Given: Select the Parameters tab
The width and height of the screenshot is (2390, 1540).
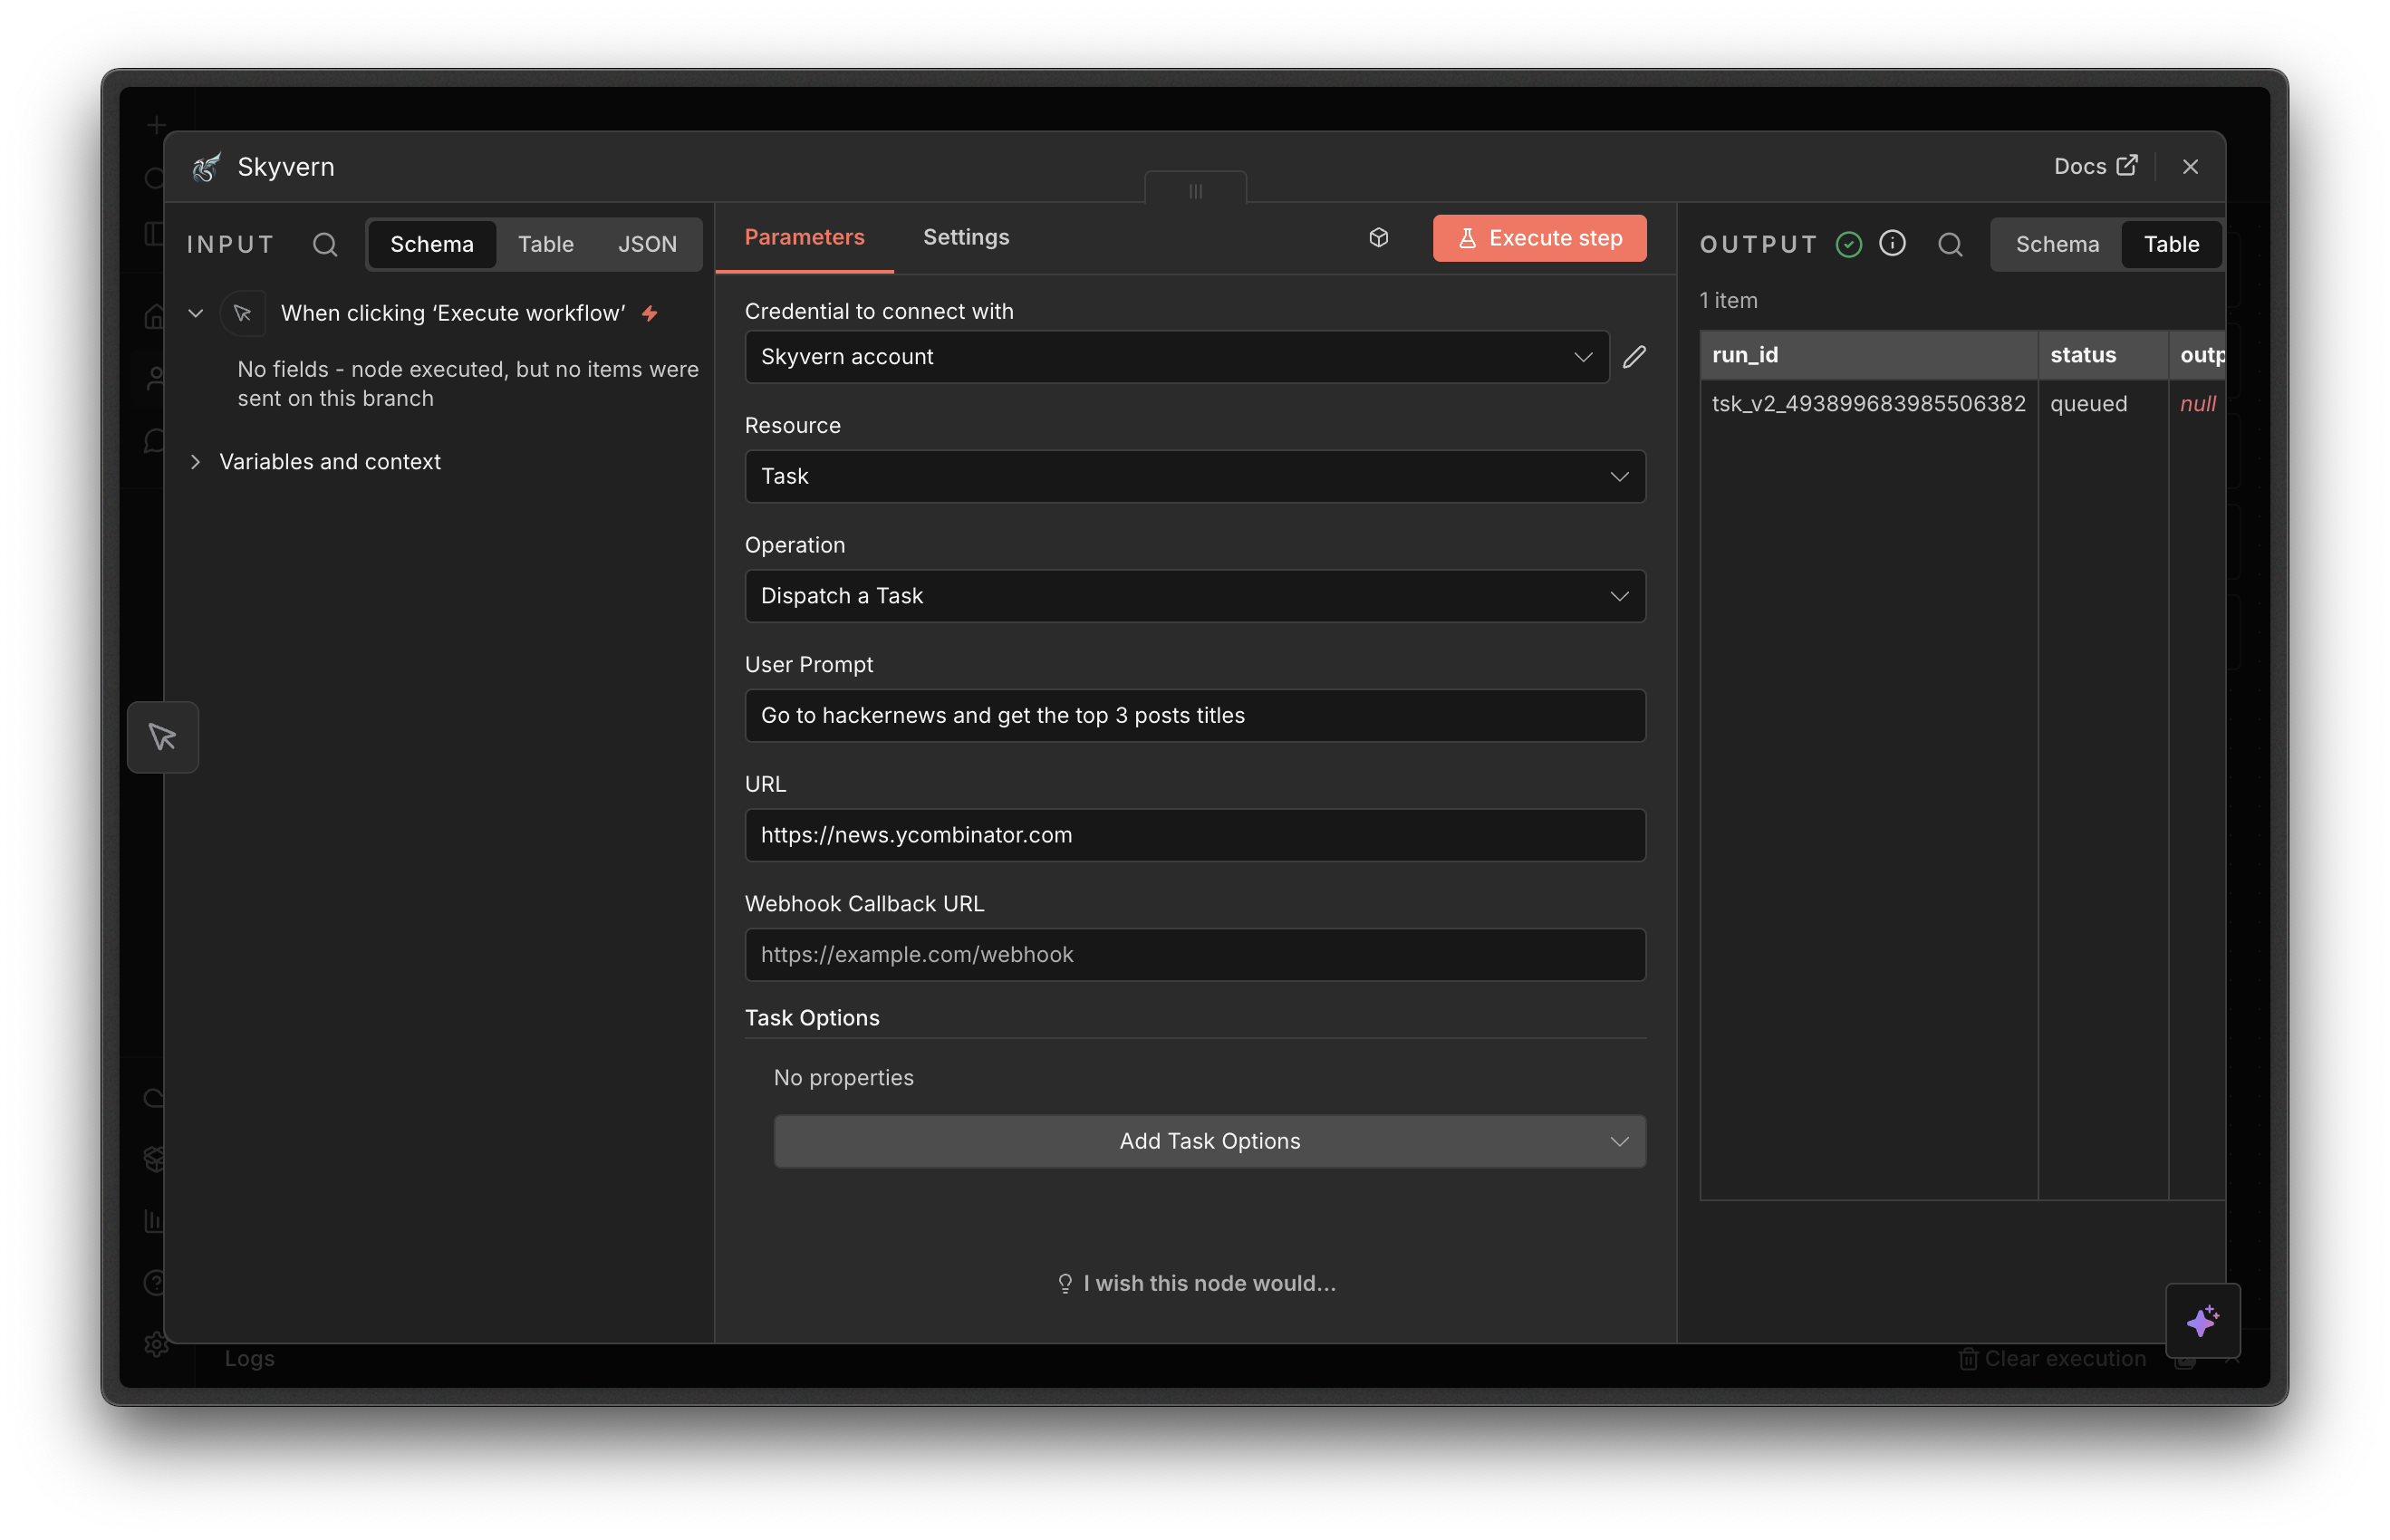Looking at the screenshot, I should (805, 237).
